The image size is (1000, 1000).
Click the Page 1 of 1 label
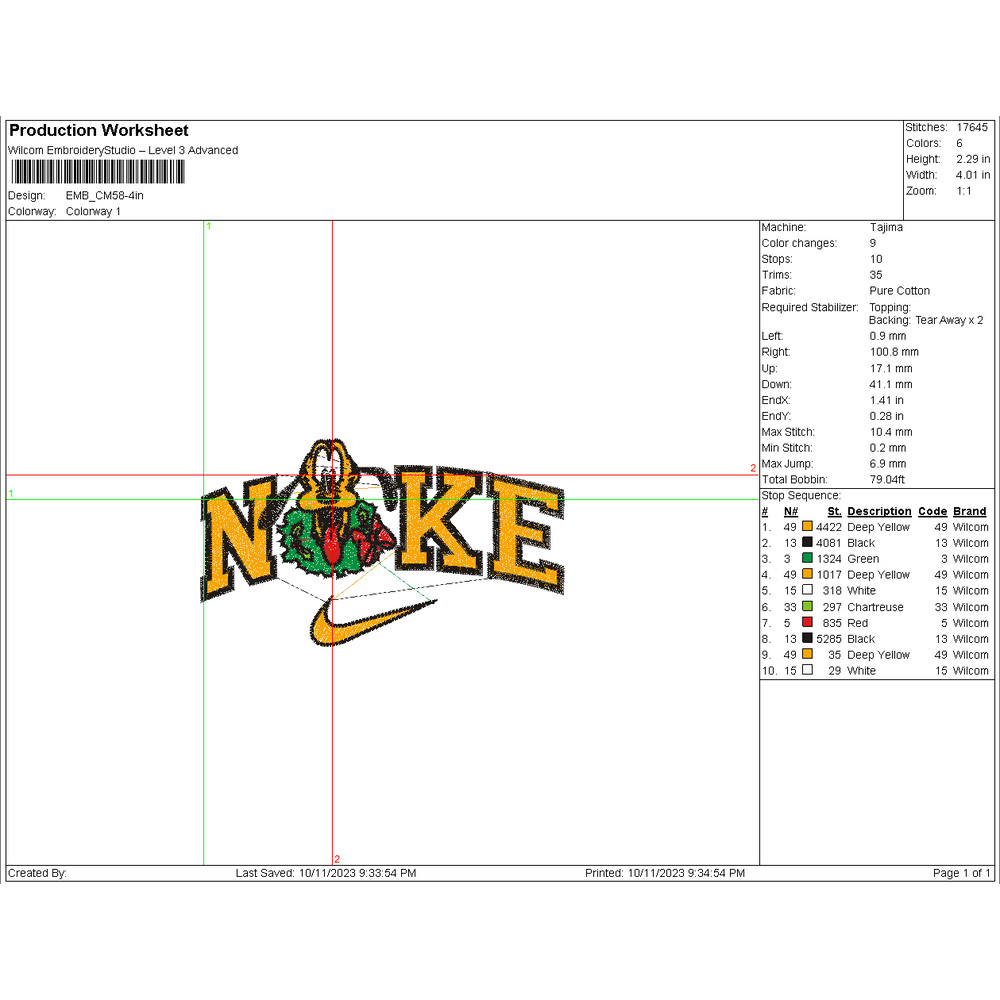point(958,872)
